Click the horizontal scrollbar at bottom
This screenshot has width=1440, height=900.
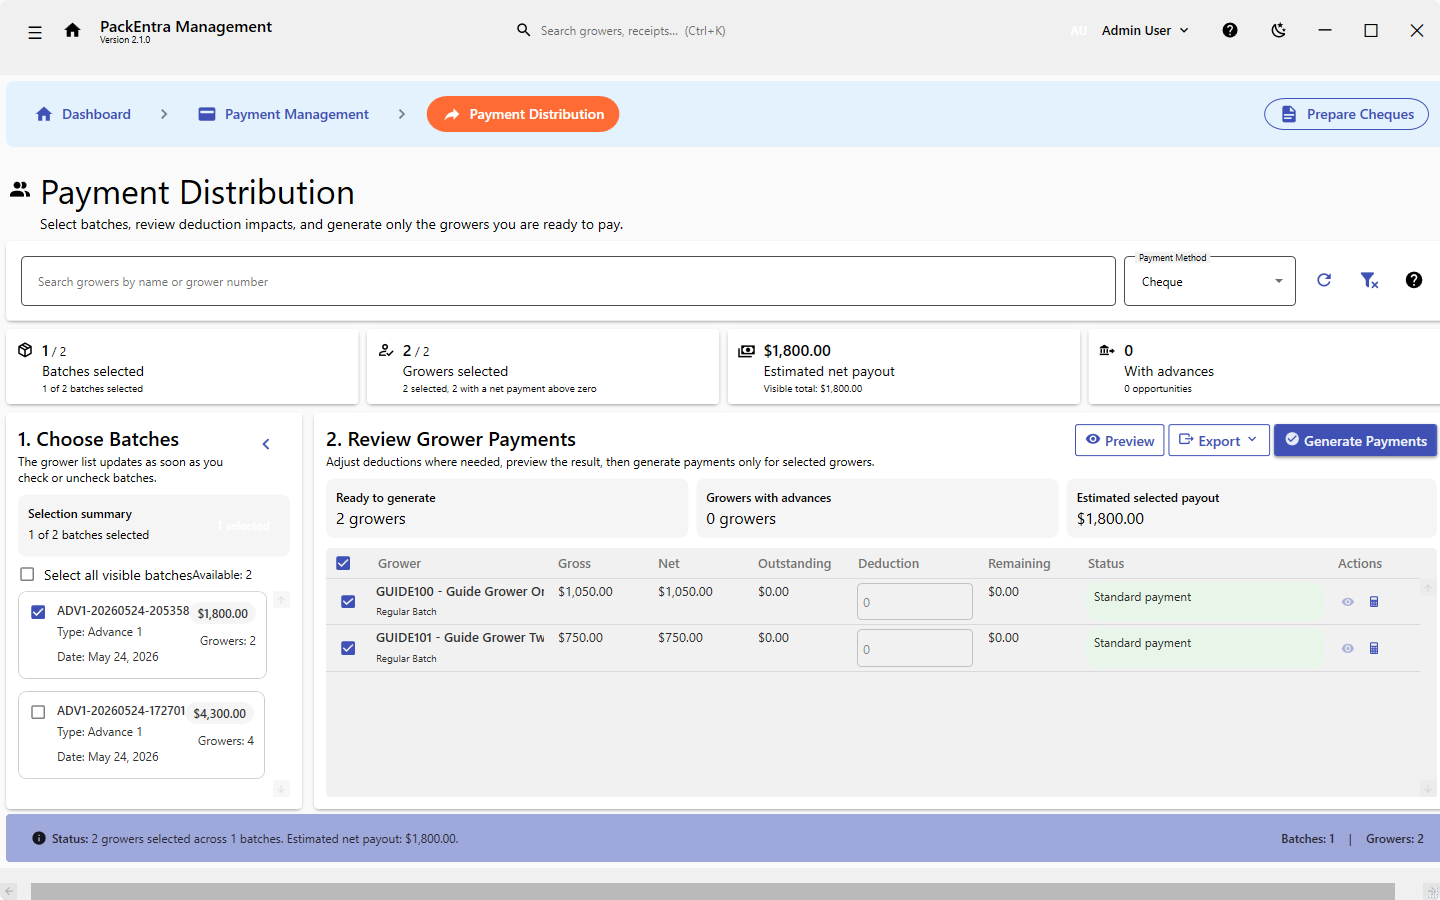(x=712, y=891)
